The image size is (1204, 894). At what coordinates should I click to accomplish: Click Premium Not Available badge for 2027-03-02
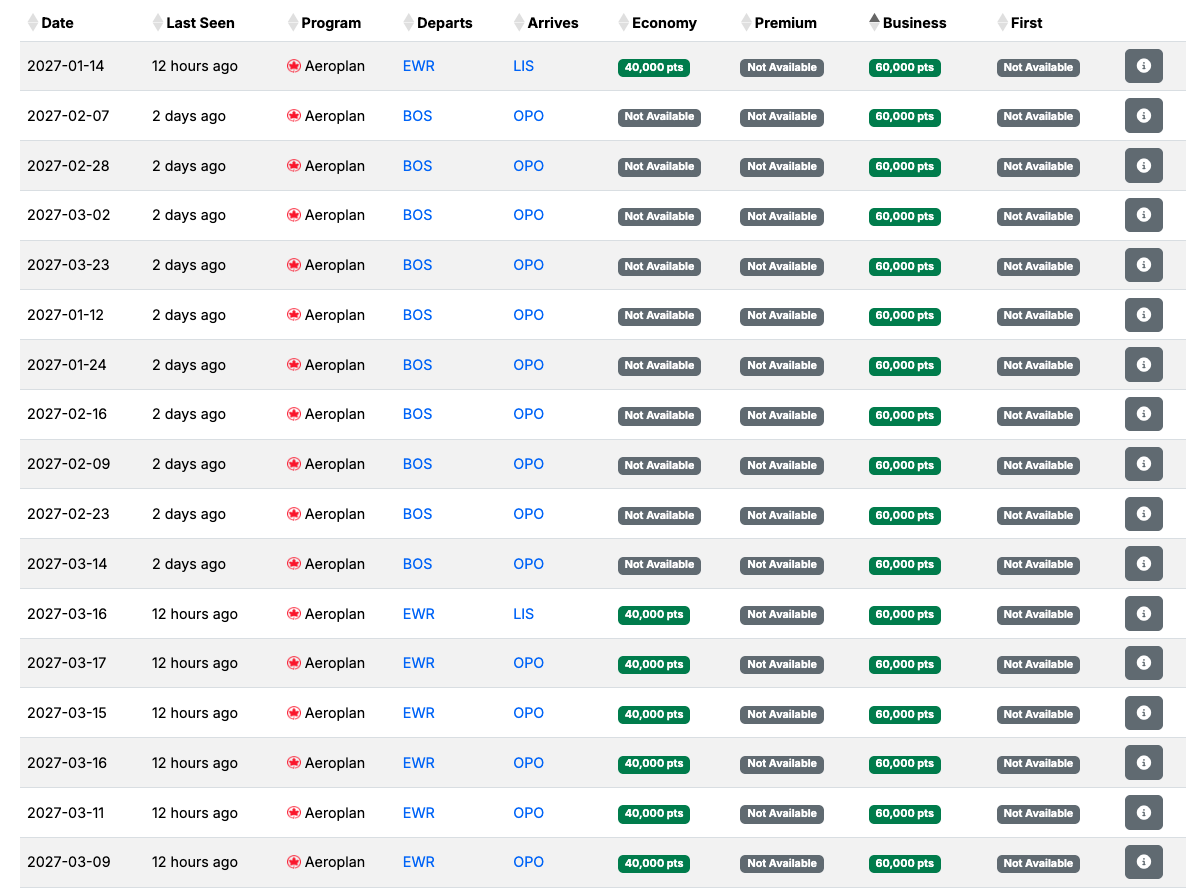pyautogui.click(x=782, y=216)
